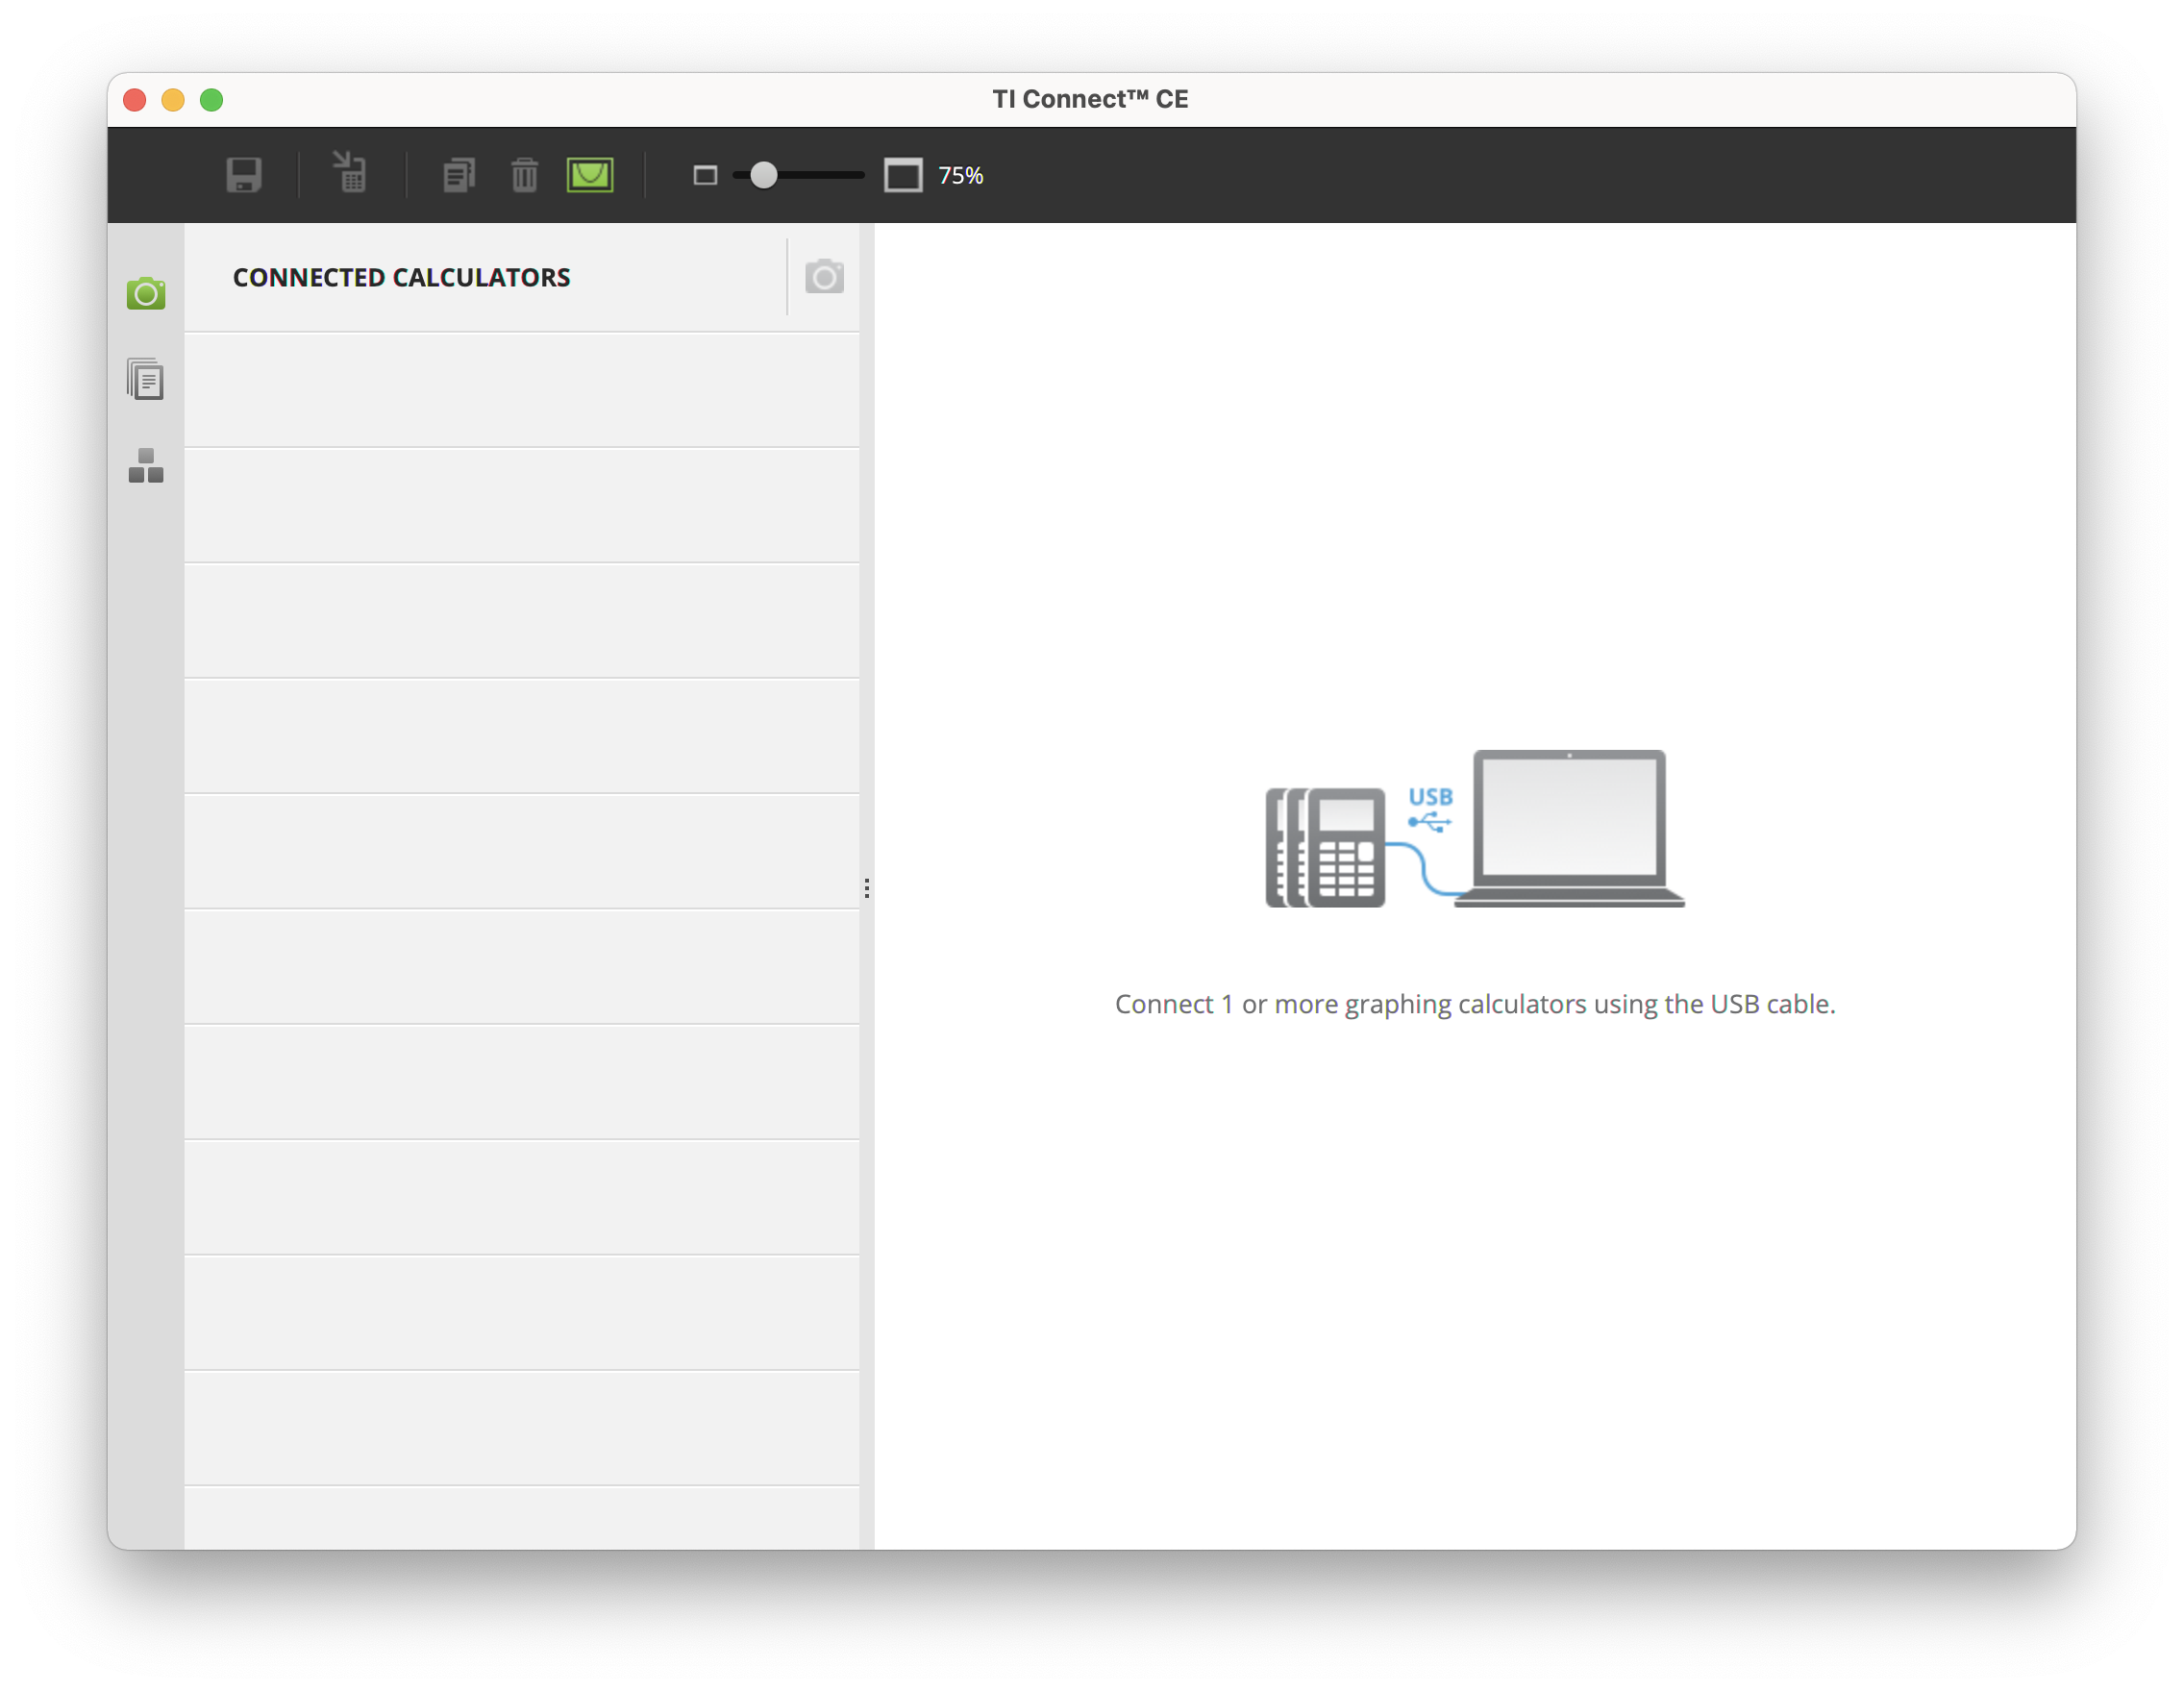The height and width of the screenshot is (1692, 2184).
Task: Close the TI Connect CE window
Action: tap(135, 100)
